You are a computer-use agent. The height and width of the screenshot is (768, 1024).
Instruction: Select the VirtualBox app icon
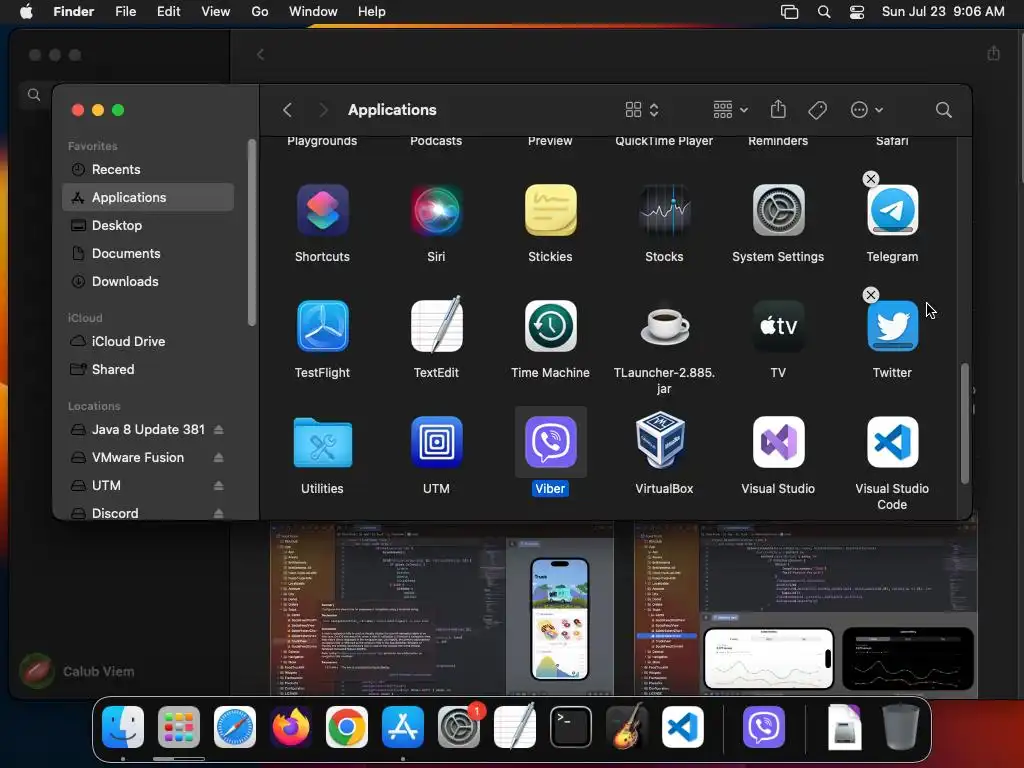[x=660, y=441]
